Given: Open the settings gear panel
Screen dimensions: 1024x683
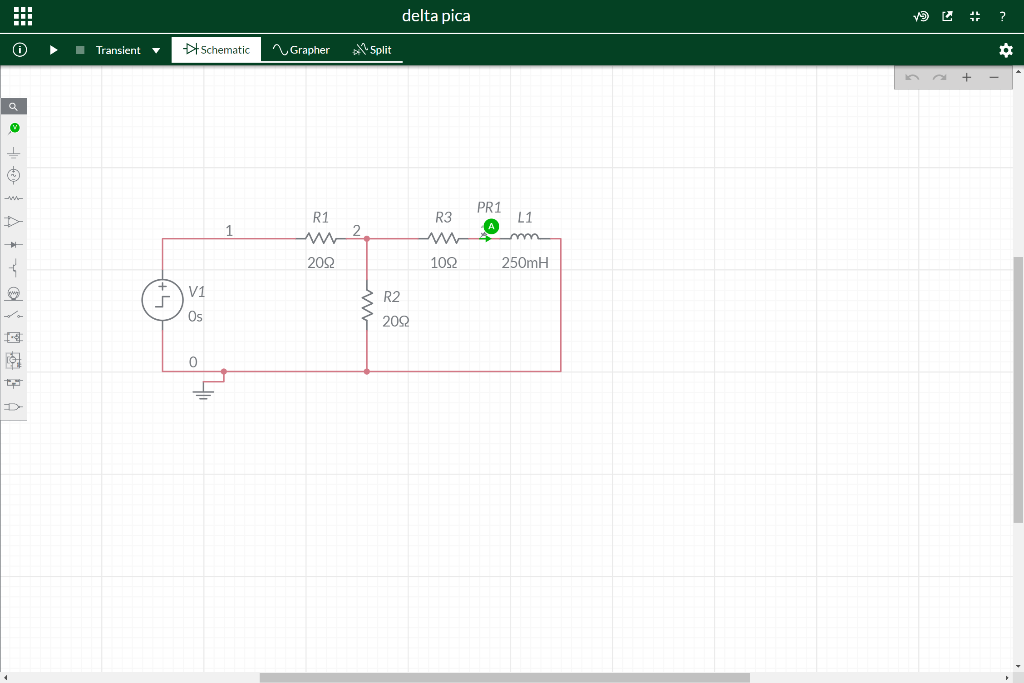Looking at the screenshot, I should 1006,50.
